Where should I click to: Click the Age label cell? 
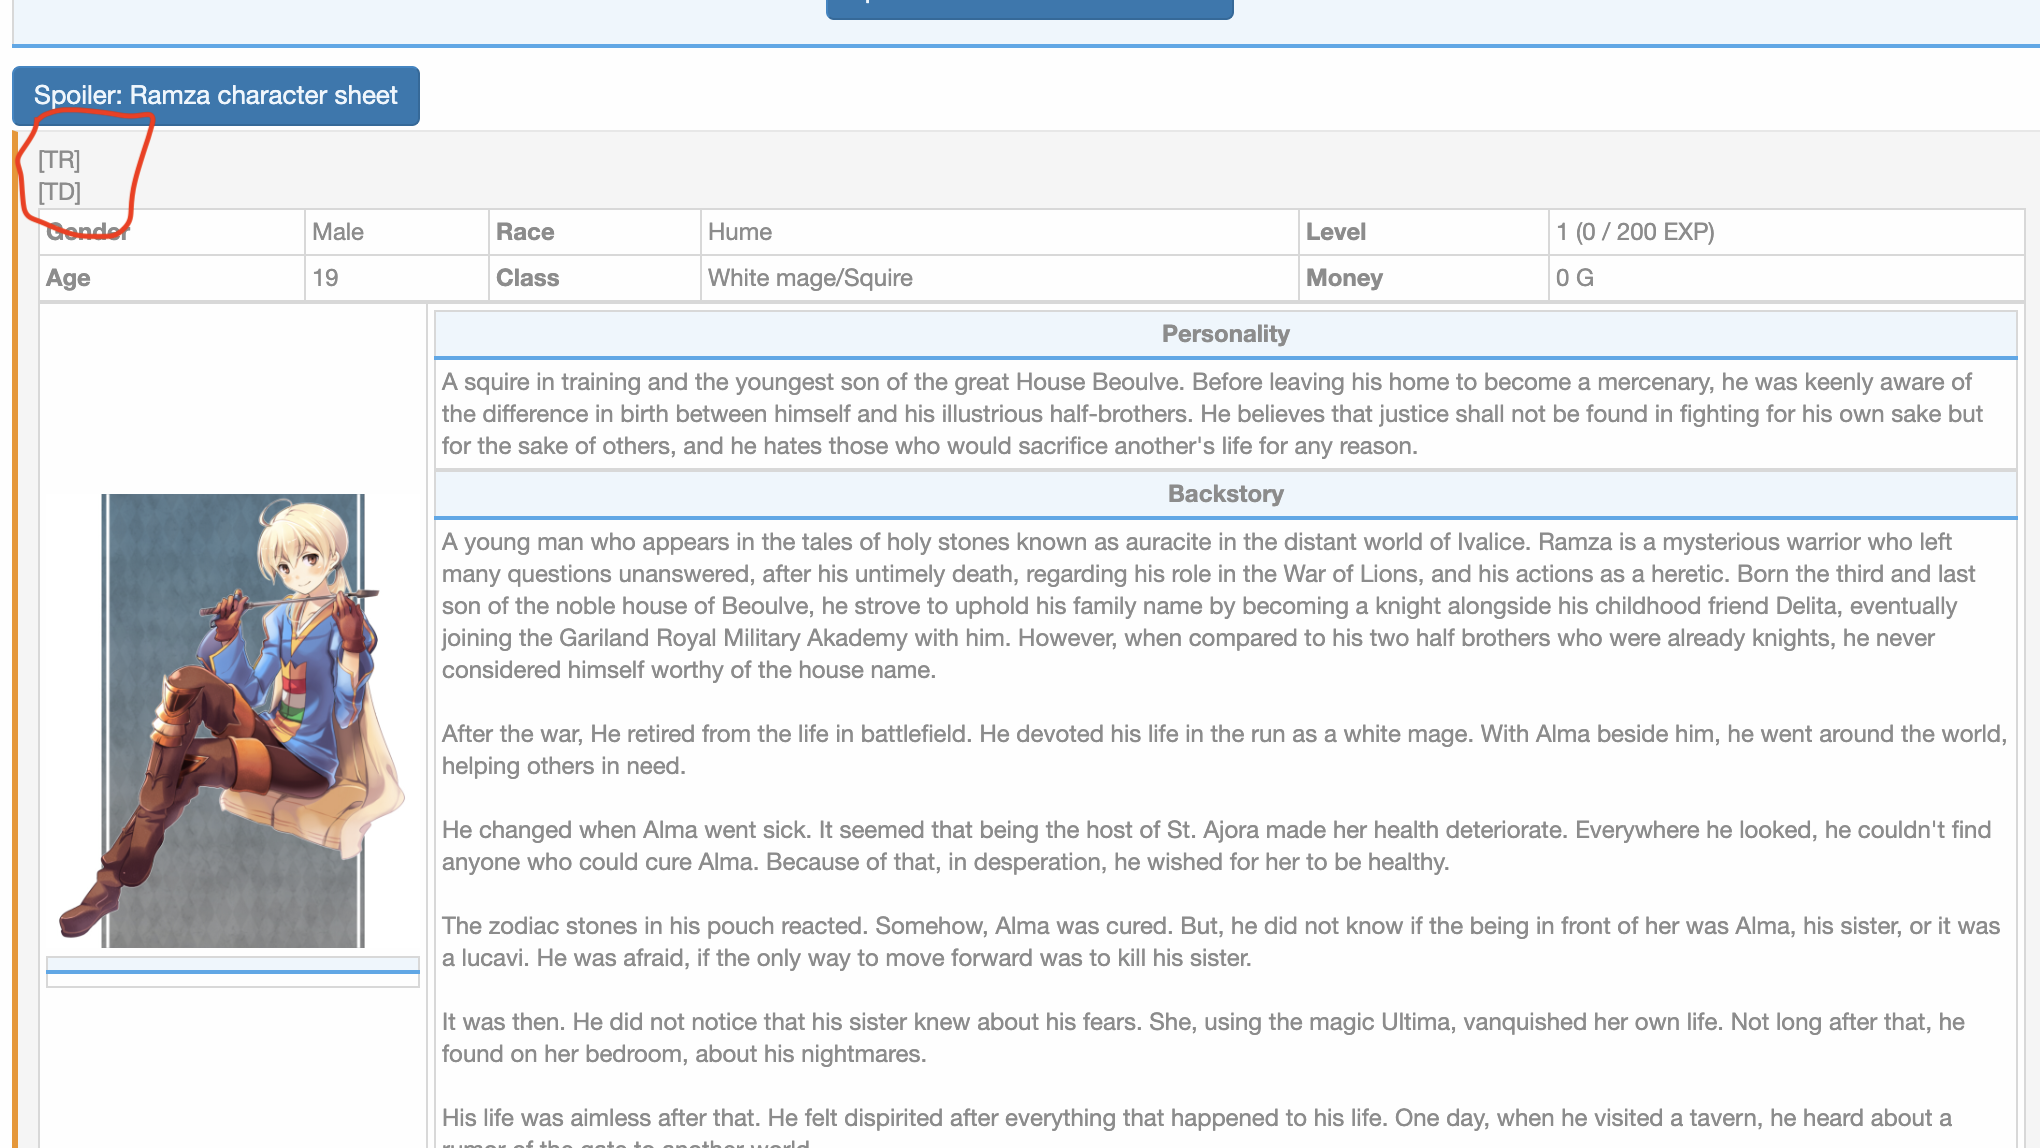click(x=68, y=278)
